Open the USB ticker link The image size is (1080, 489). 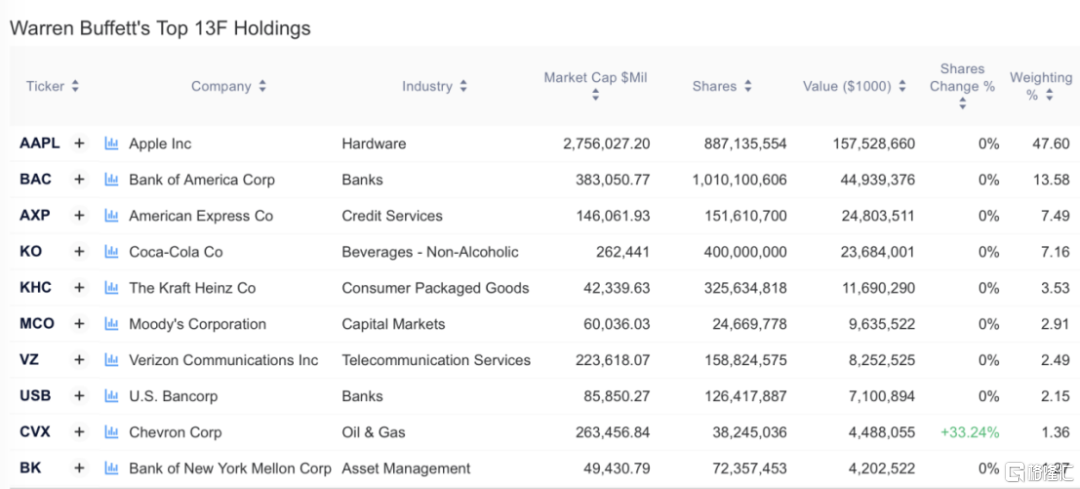pyautogui.click(x=35, y=396)
